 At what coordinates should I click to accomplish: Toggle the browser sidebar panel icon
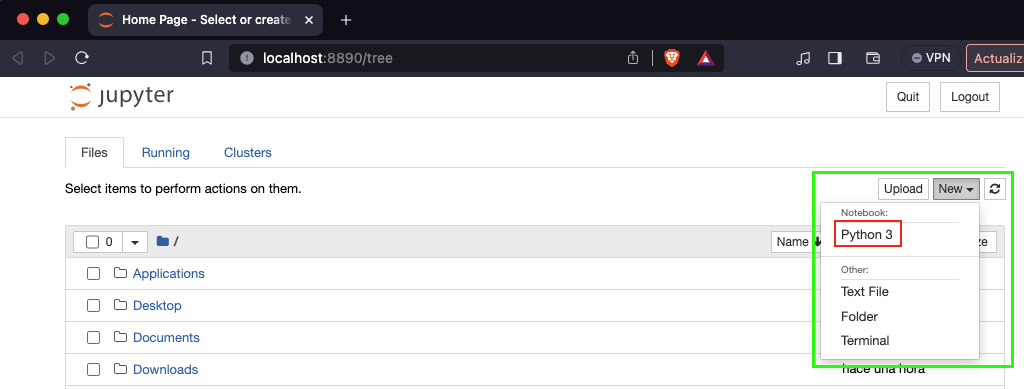point(835,58)
